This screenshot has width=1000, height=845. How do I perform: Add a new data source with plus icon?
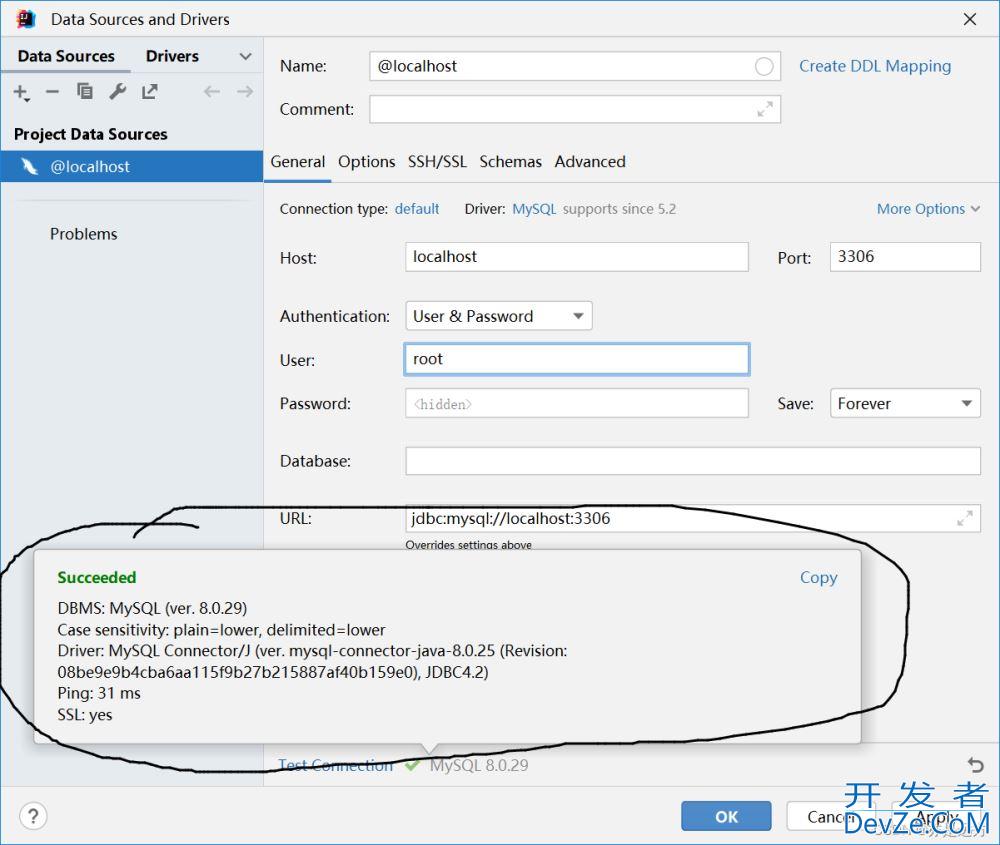[x=22, y=92]
